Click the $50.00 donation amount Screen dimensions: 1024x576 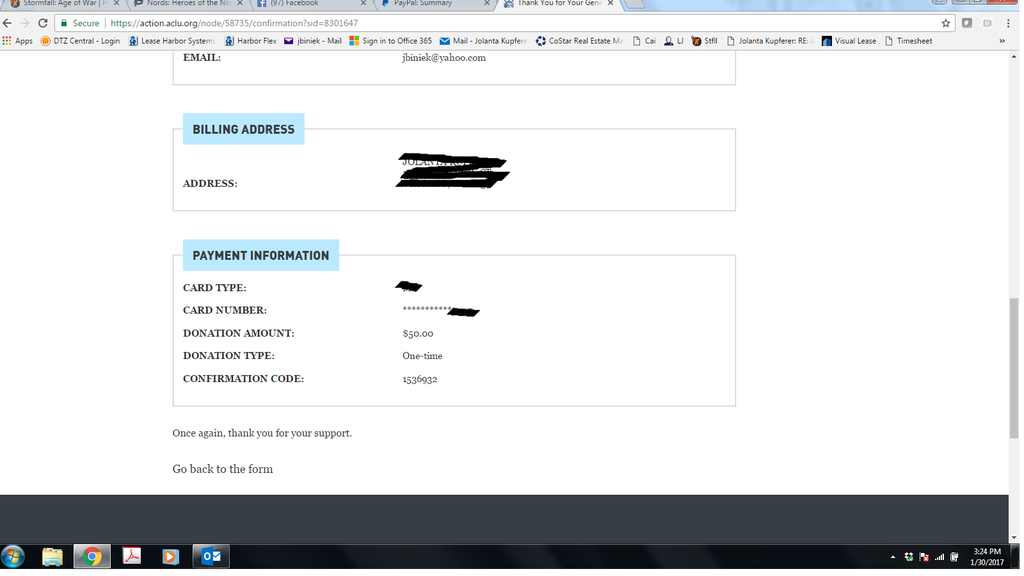point(418,333)
